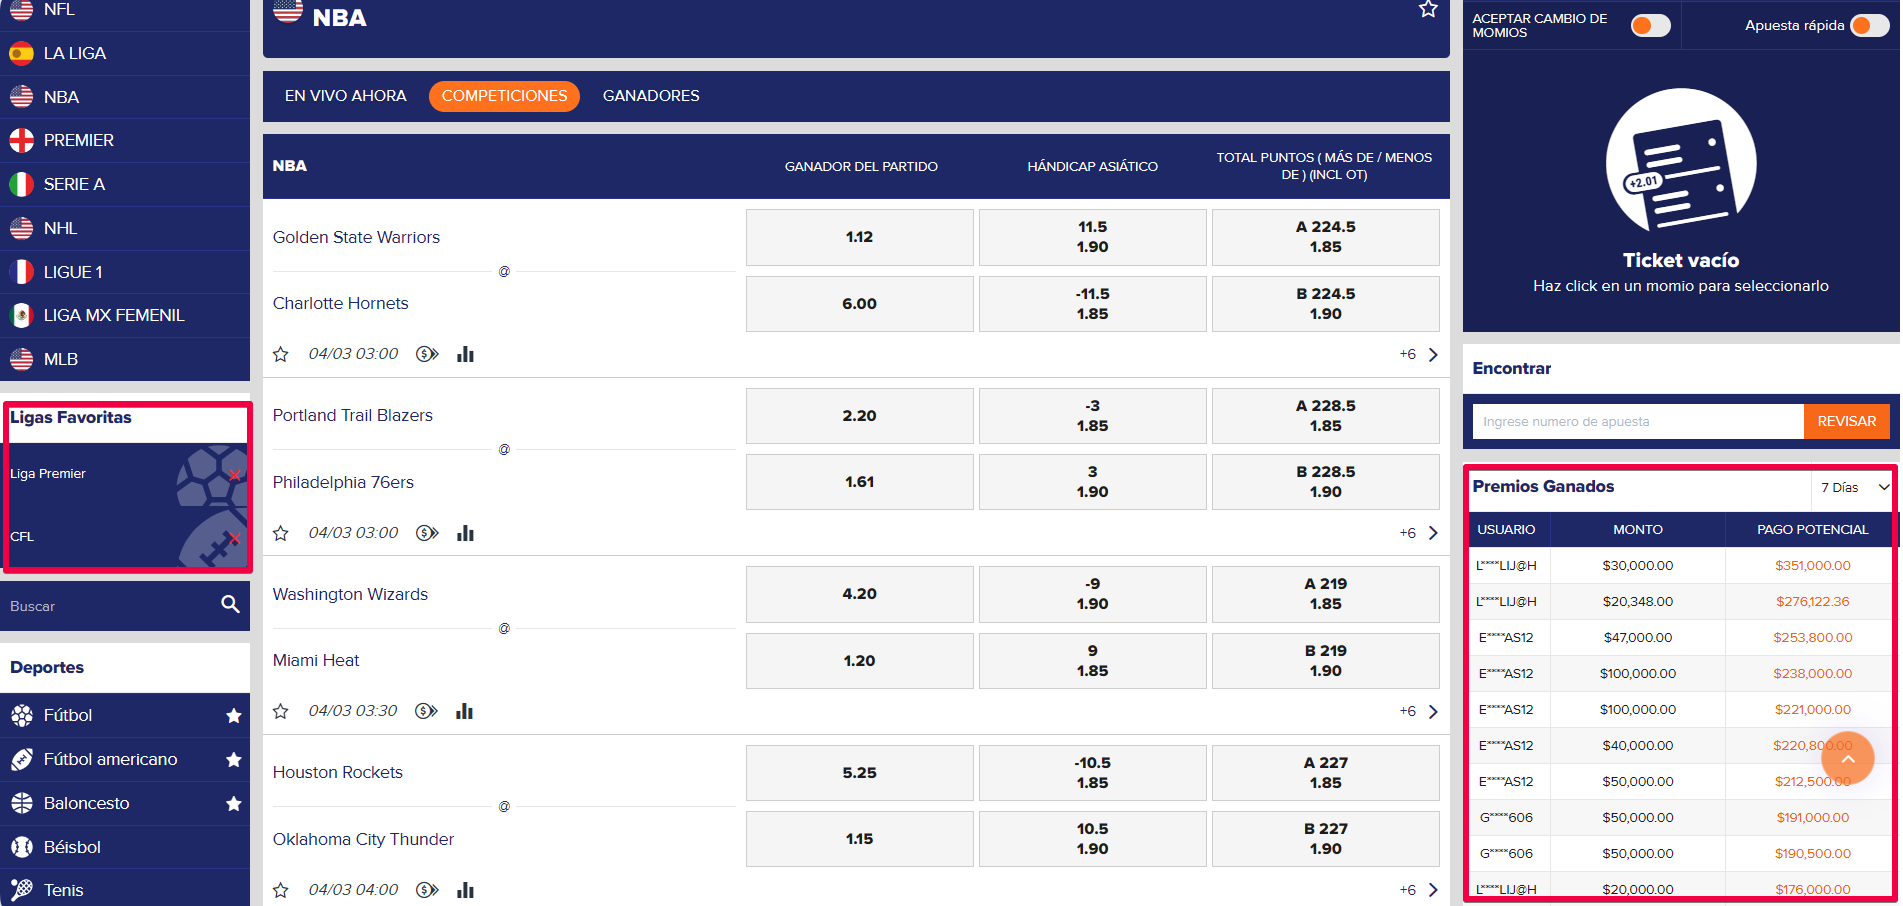Viewport: 1903px width, 906px height.
Task: Unfavorite Fútbol using its star
Action: click(234, 716)
